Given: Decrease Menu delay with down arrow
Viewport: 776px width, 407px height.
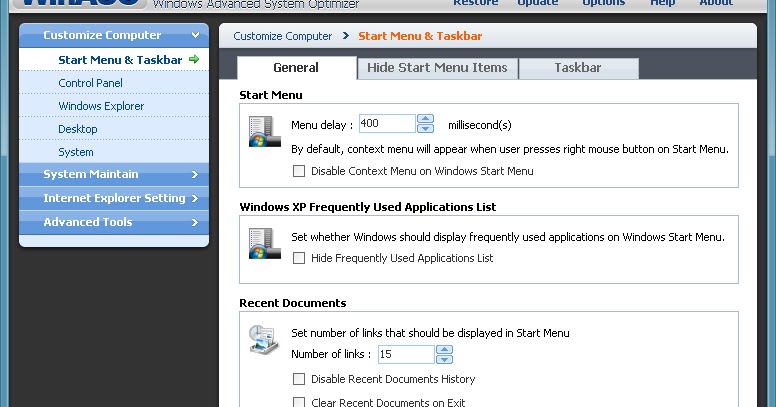Looking at the screenshot, I should tap(426, 128).
